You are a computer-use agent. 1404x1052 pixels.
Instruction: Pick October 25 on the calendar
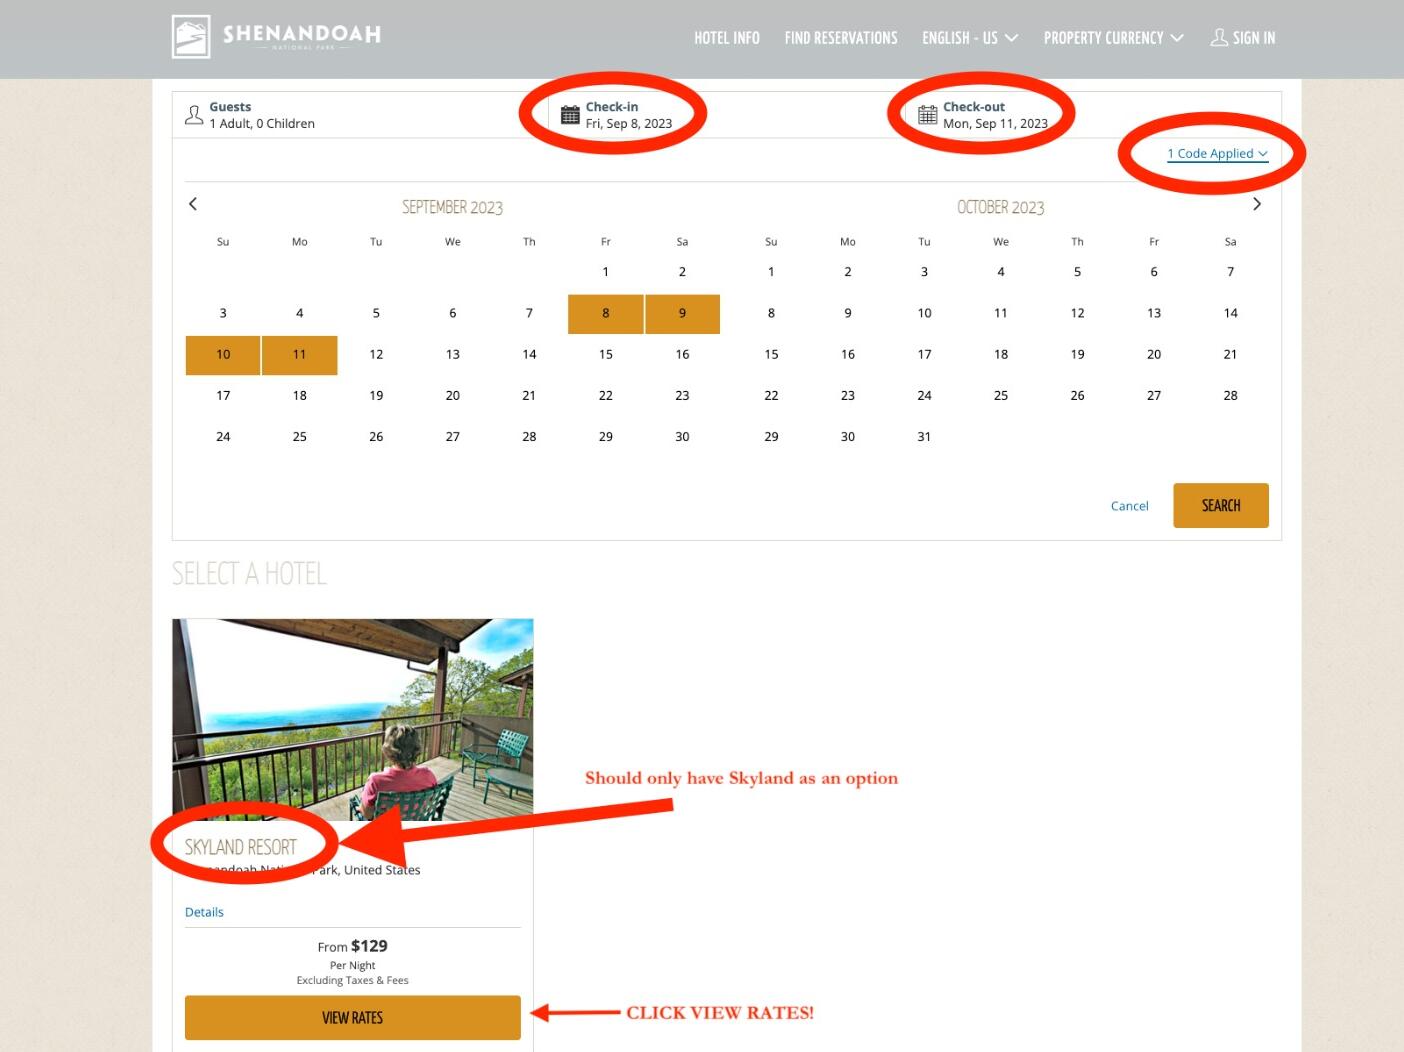1001,396
